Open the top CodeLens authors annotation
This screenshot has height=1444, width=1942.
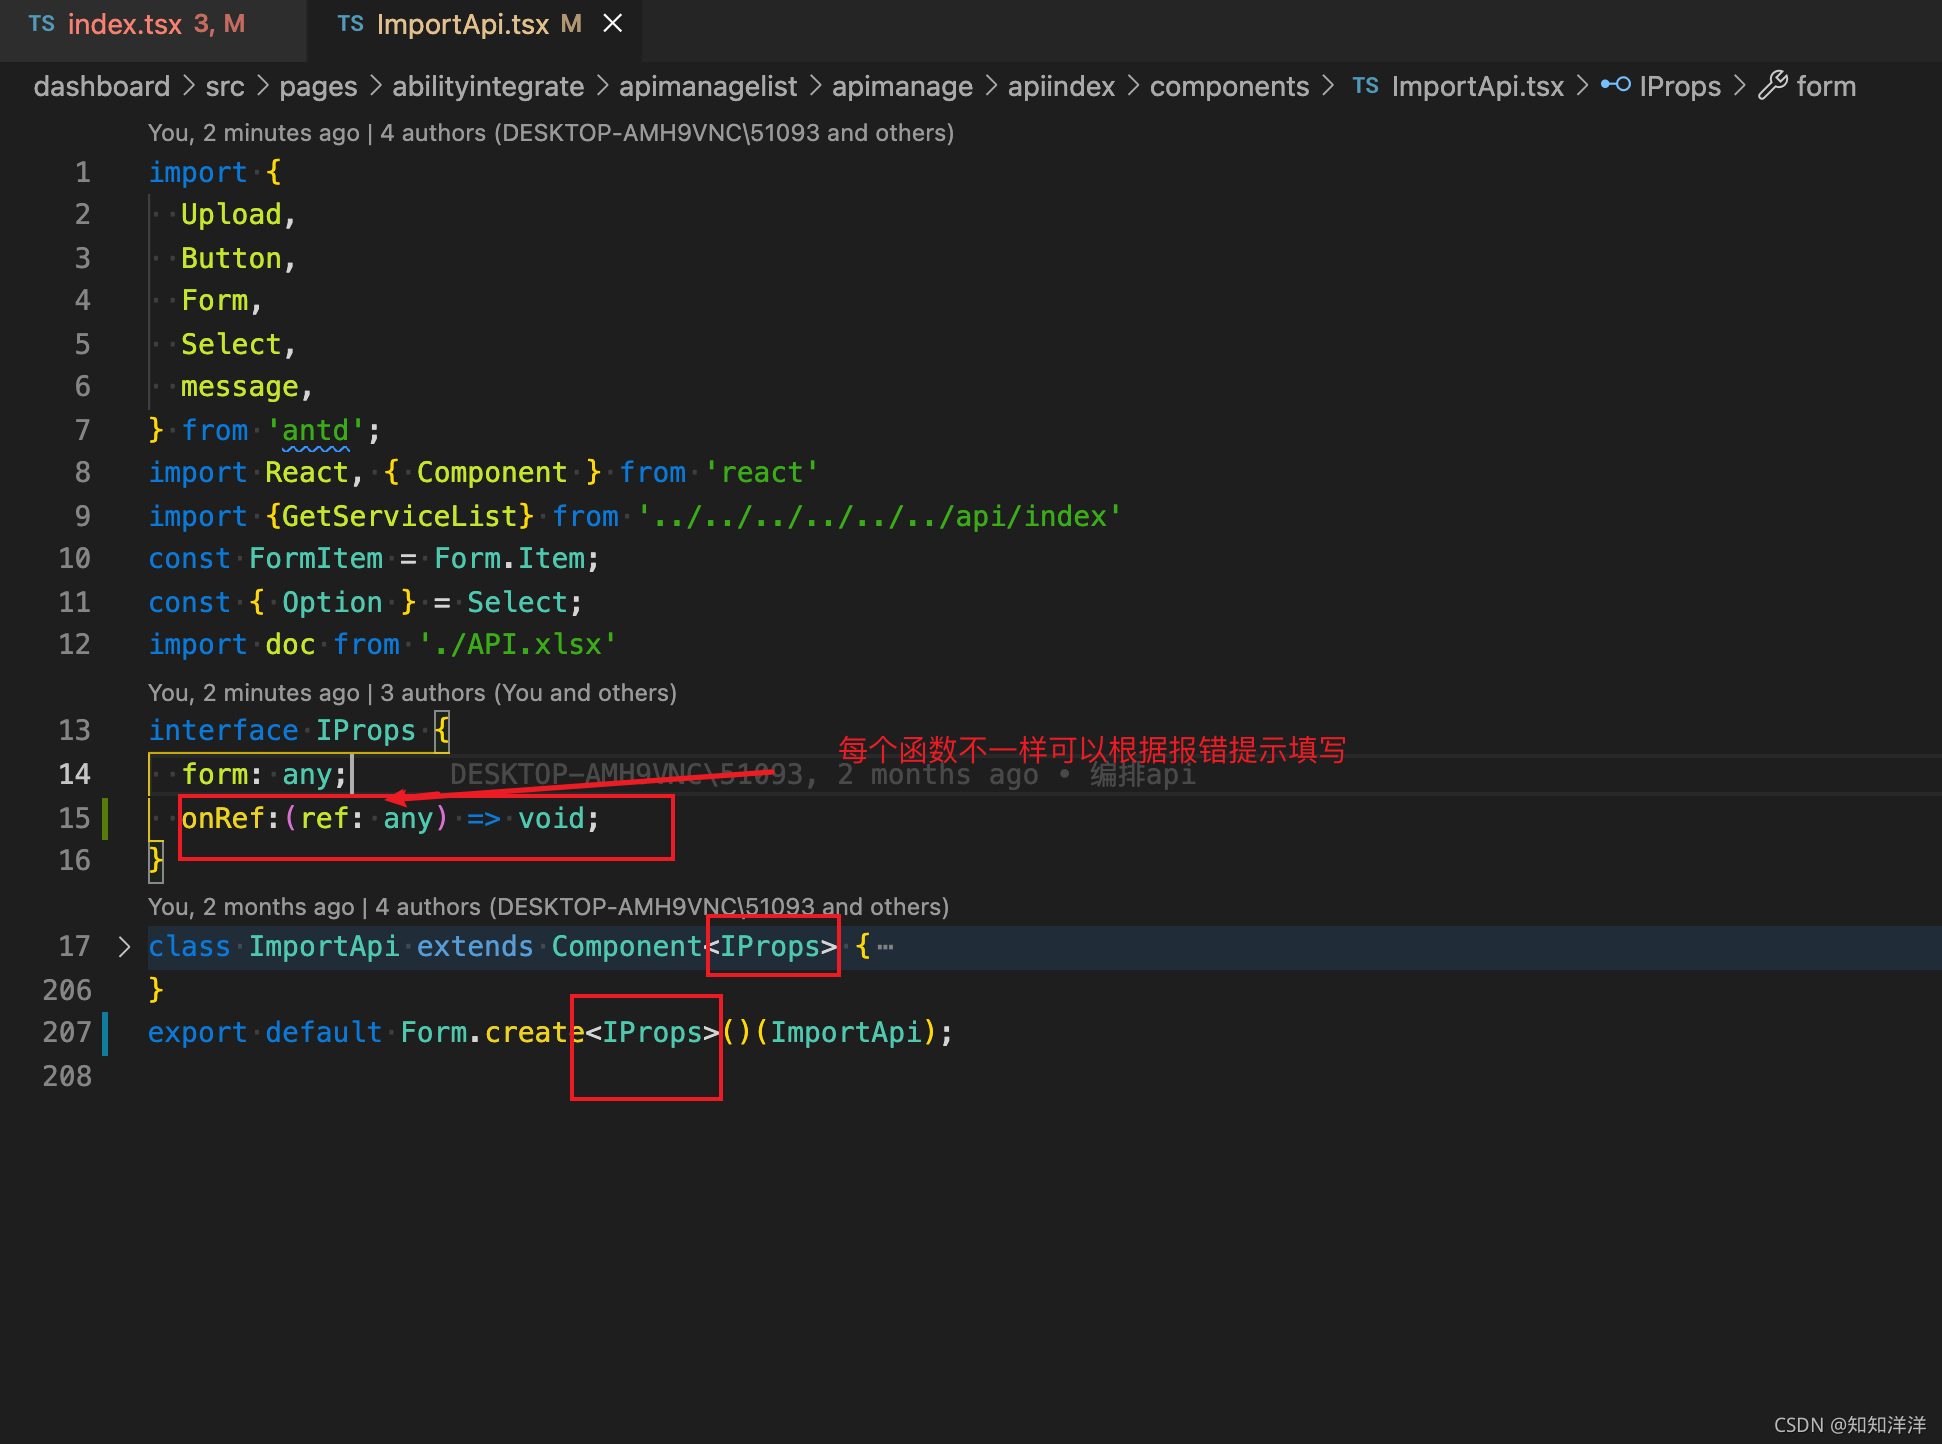pos(551,133)
